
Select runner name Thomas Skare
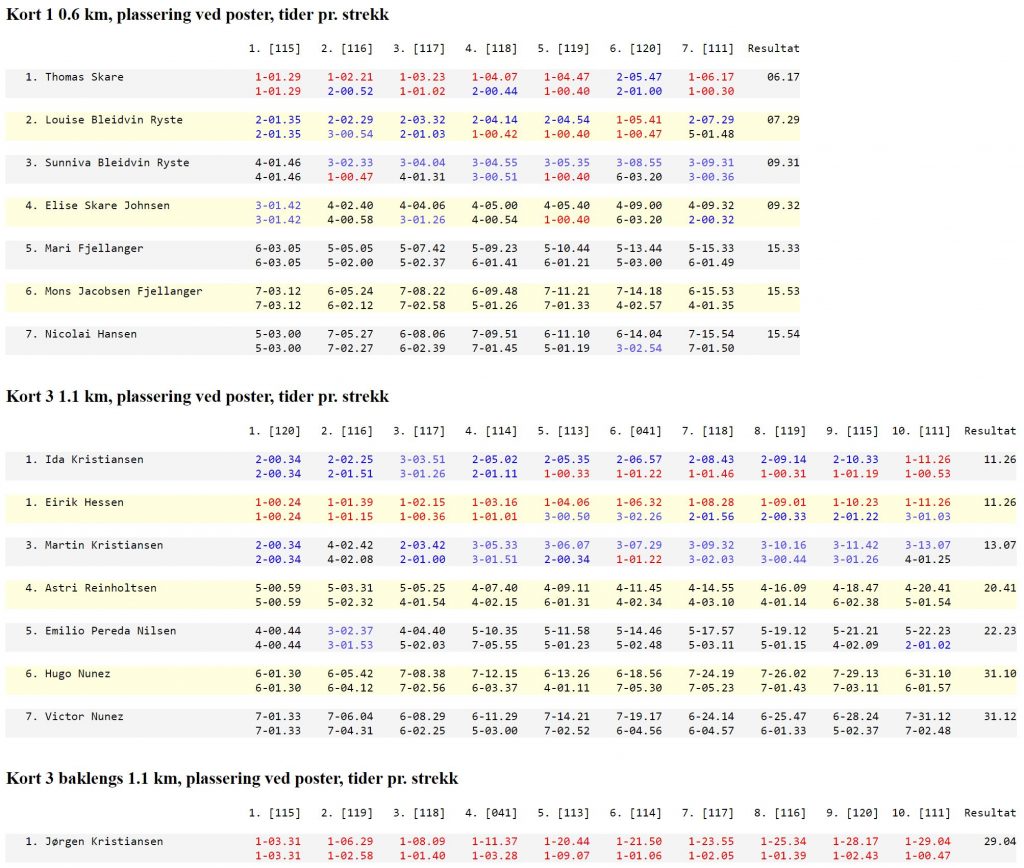pyautogui.click(x=84, y=77)
